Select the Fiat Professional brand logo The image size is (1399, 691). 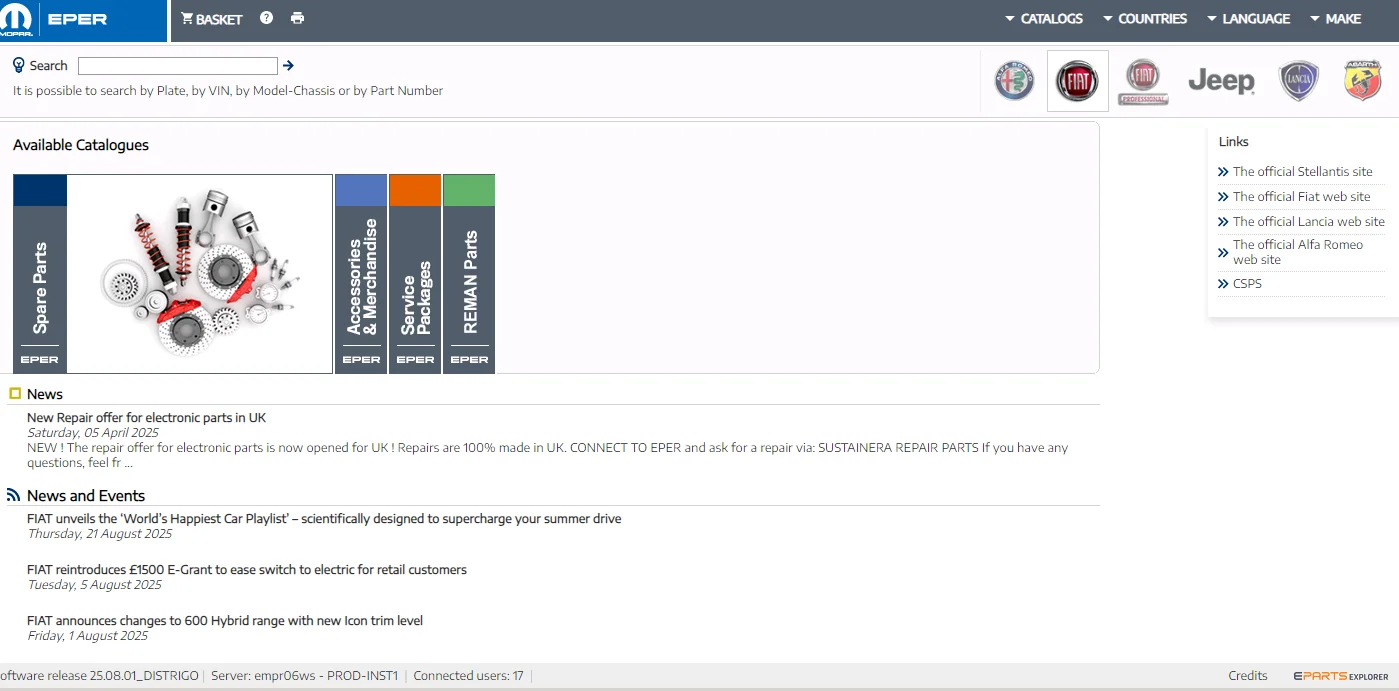click(1143, 81)
